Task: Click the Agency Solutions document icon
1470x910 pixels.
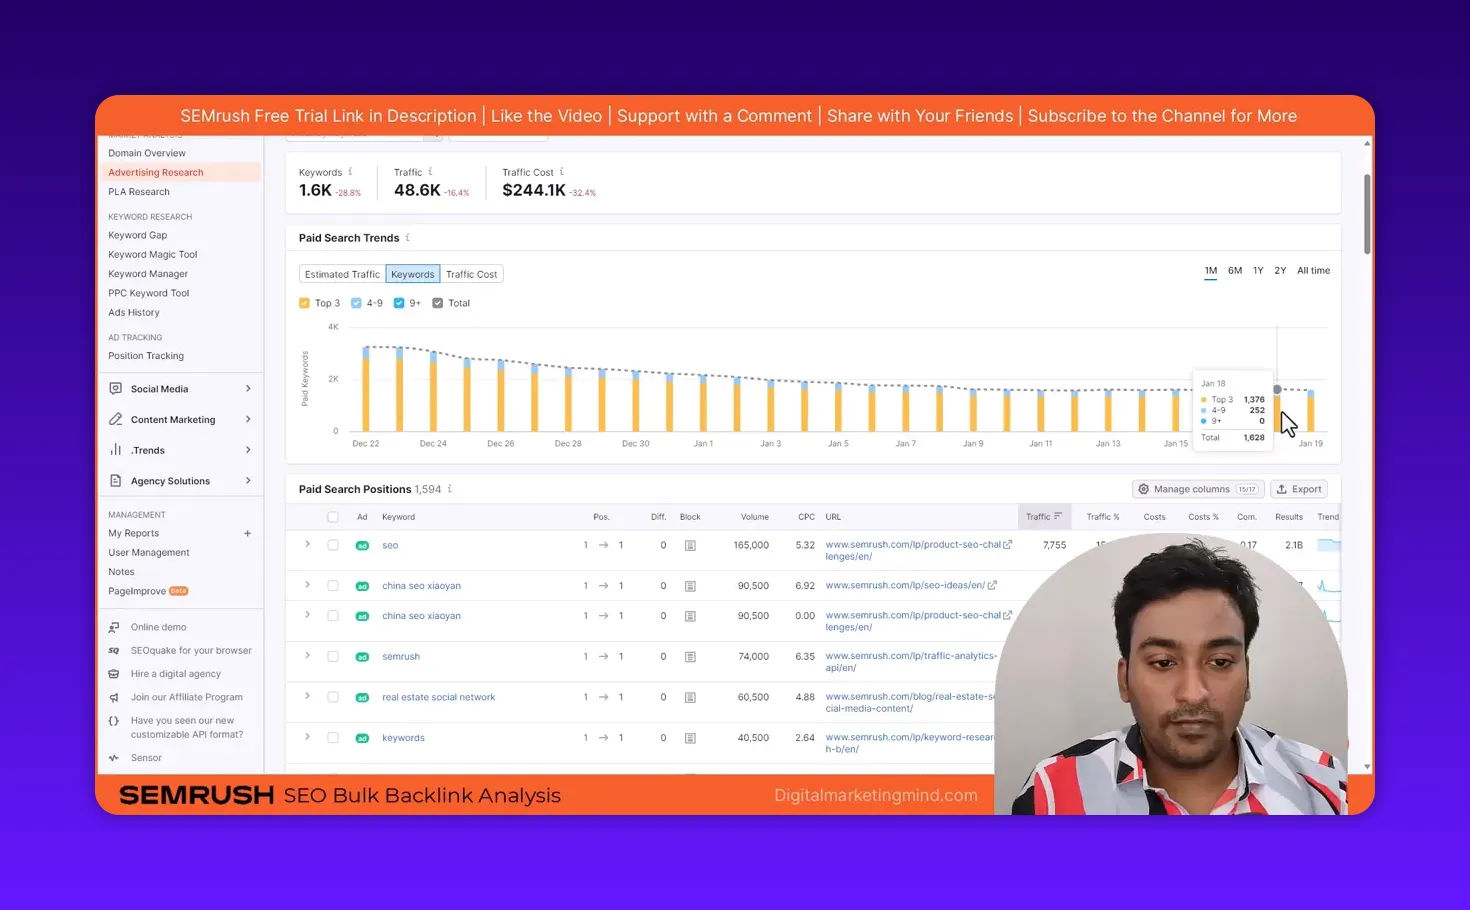Action: point(118,480)
